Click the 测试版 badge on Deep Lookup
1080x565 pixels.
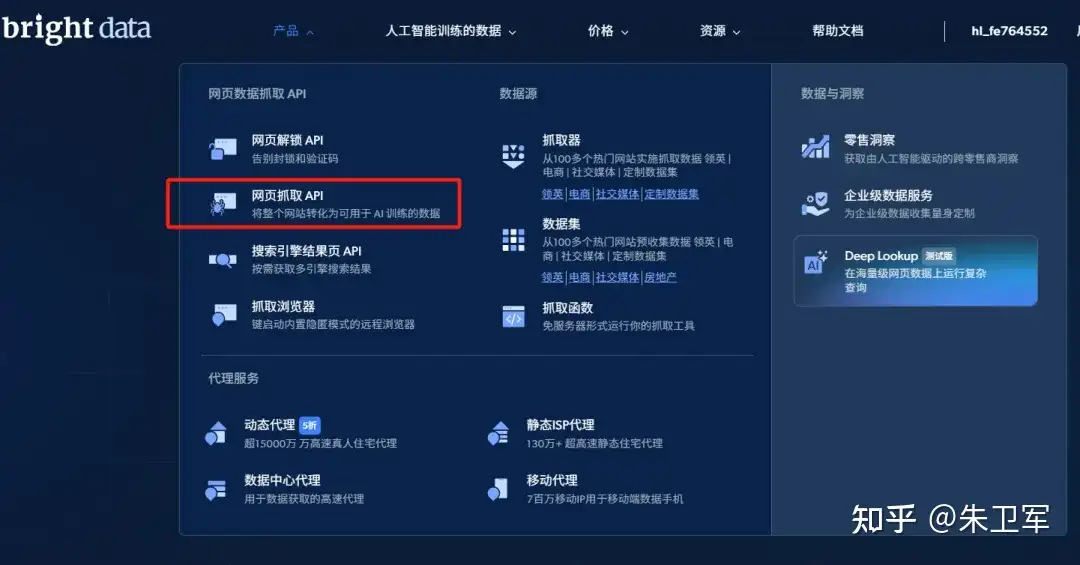click(939, 256)
